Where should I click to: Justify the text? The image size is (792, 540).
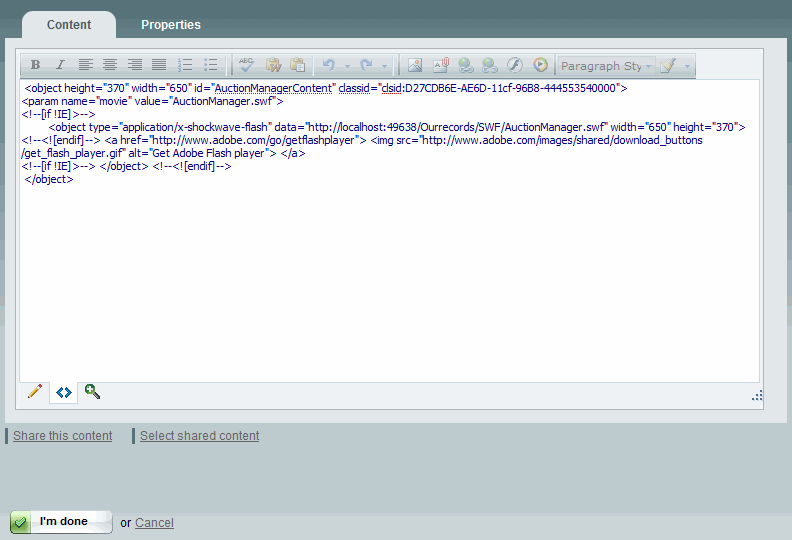coord(159,65)
